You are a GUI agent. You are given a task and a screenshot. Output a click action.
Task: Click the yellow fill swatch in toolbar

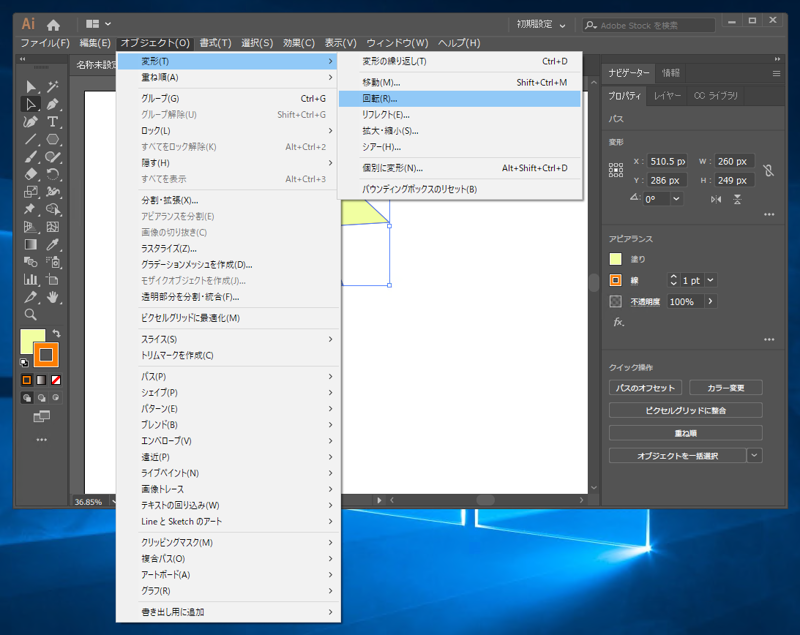click(x=29, y=339)
